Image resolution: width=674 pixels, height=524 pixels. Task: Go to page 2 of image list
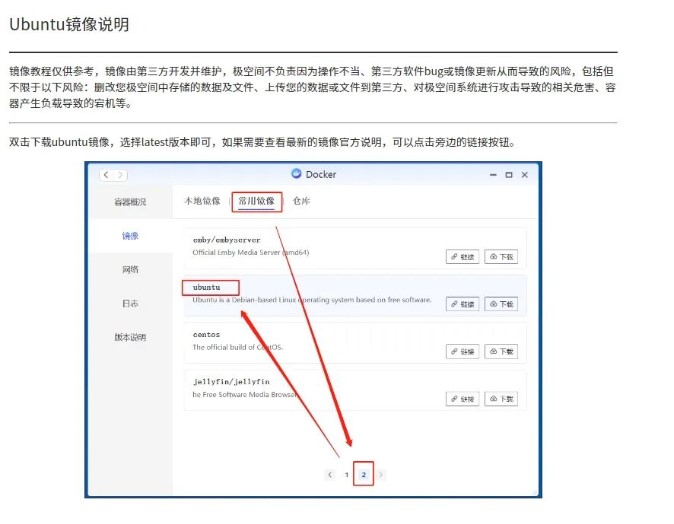pos(364,475)
